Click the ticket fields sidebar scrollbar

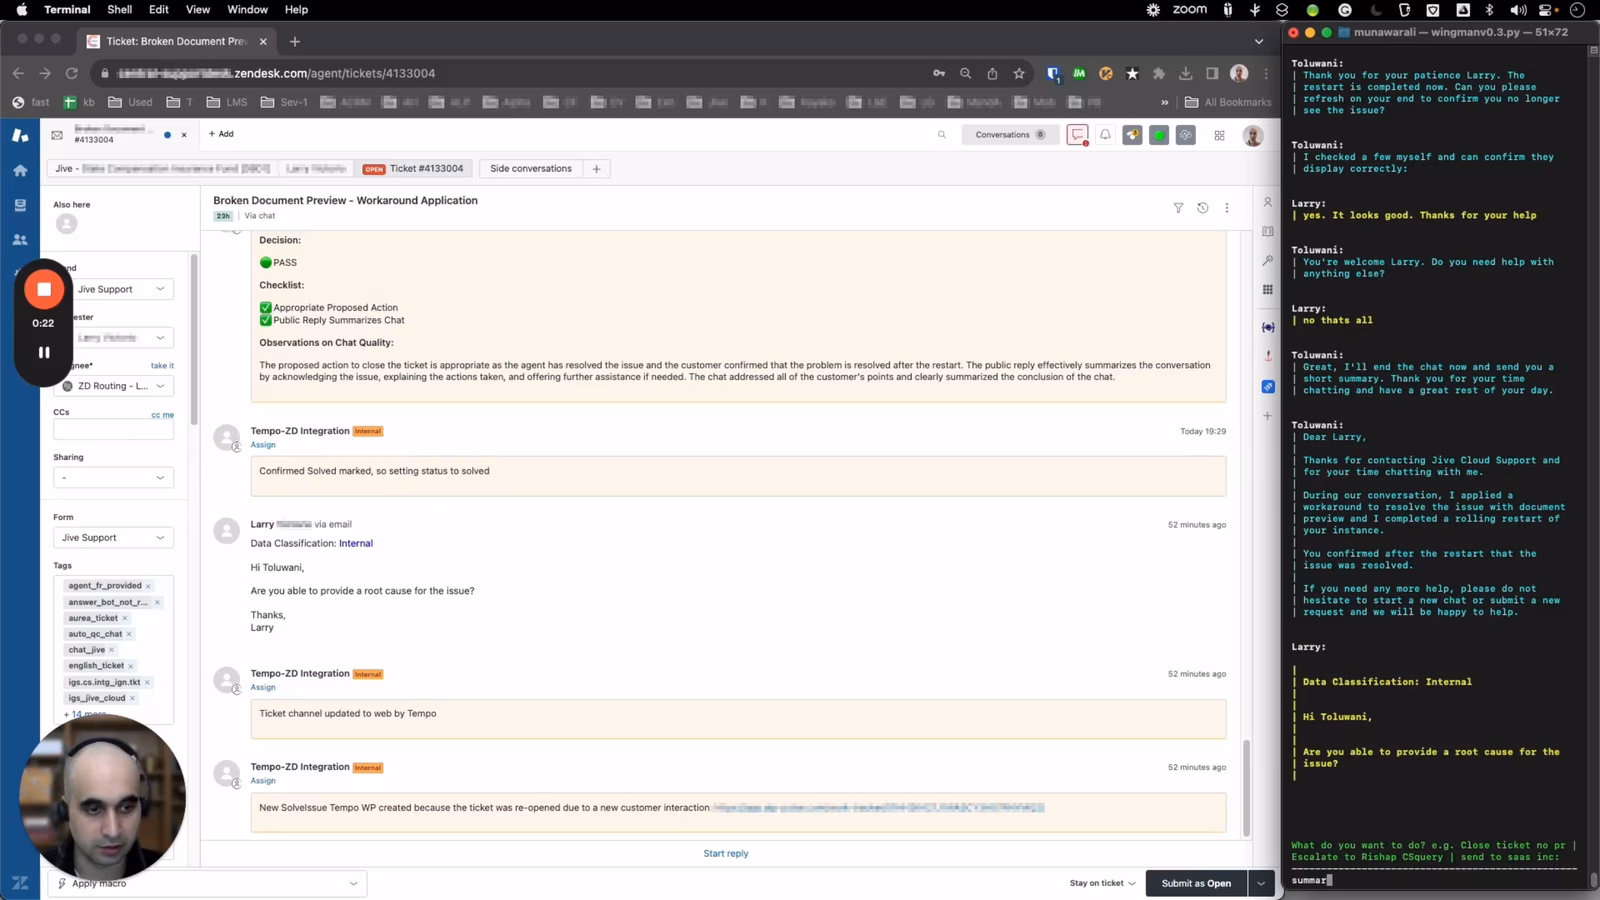(194, 340)
